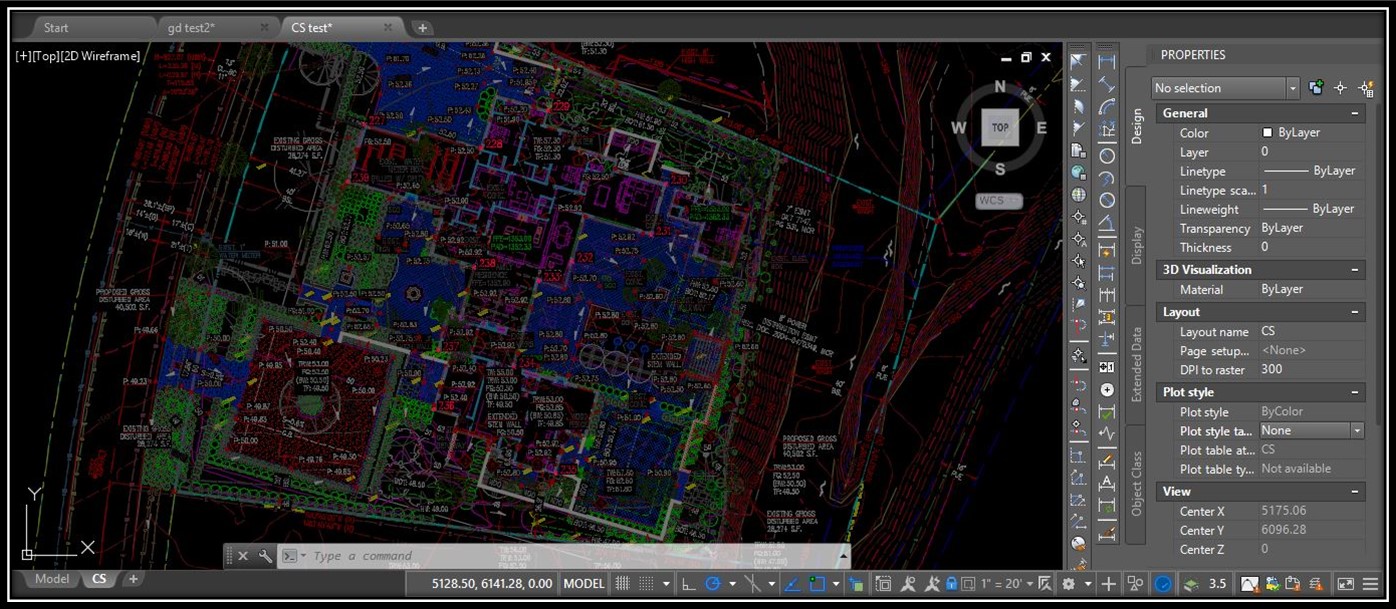Click the WCS coordinate system button
This screenshot has width=1396, height=609.
pos(999,201)
